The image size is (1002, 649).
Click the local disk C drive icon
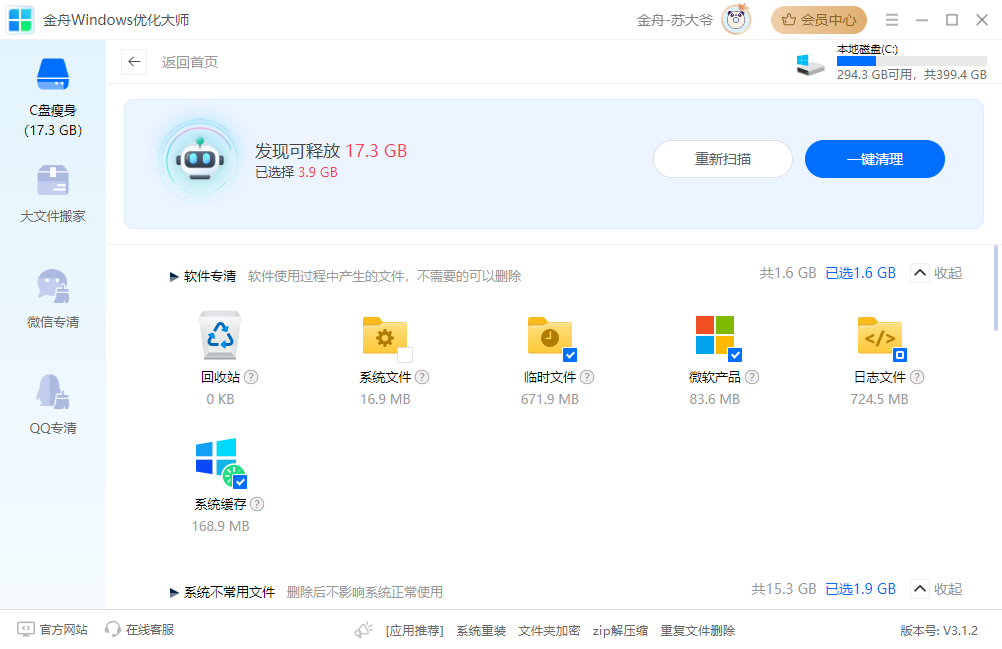(810, 64)
